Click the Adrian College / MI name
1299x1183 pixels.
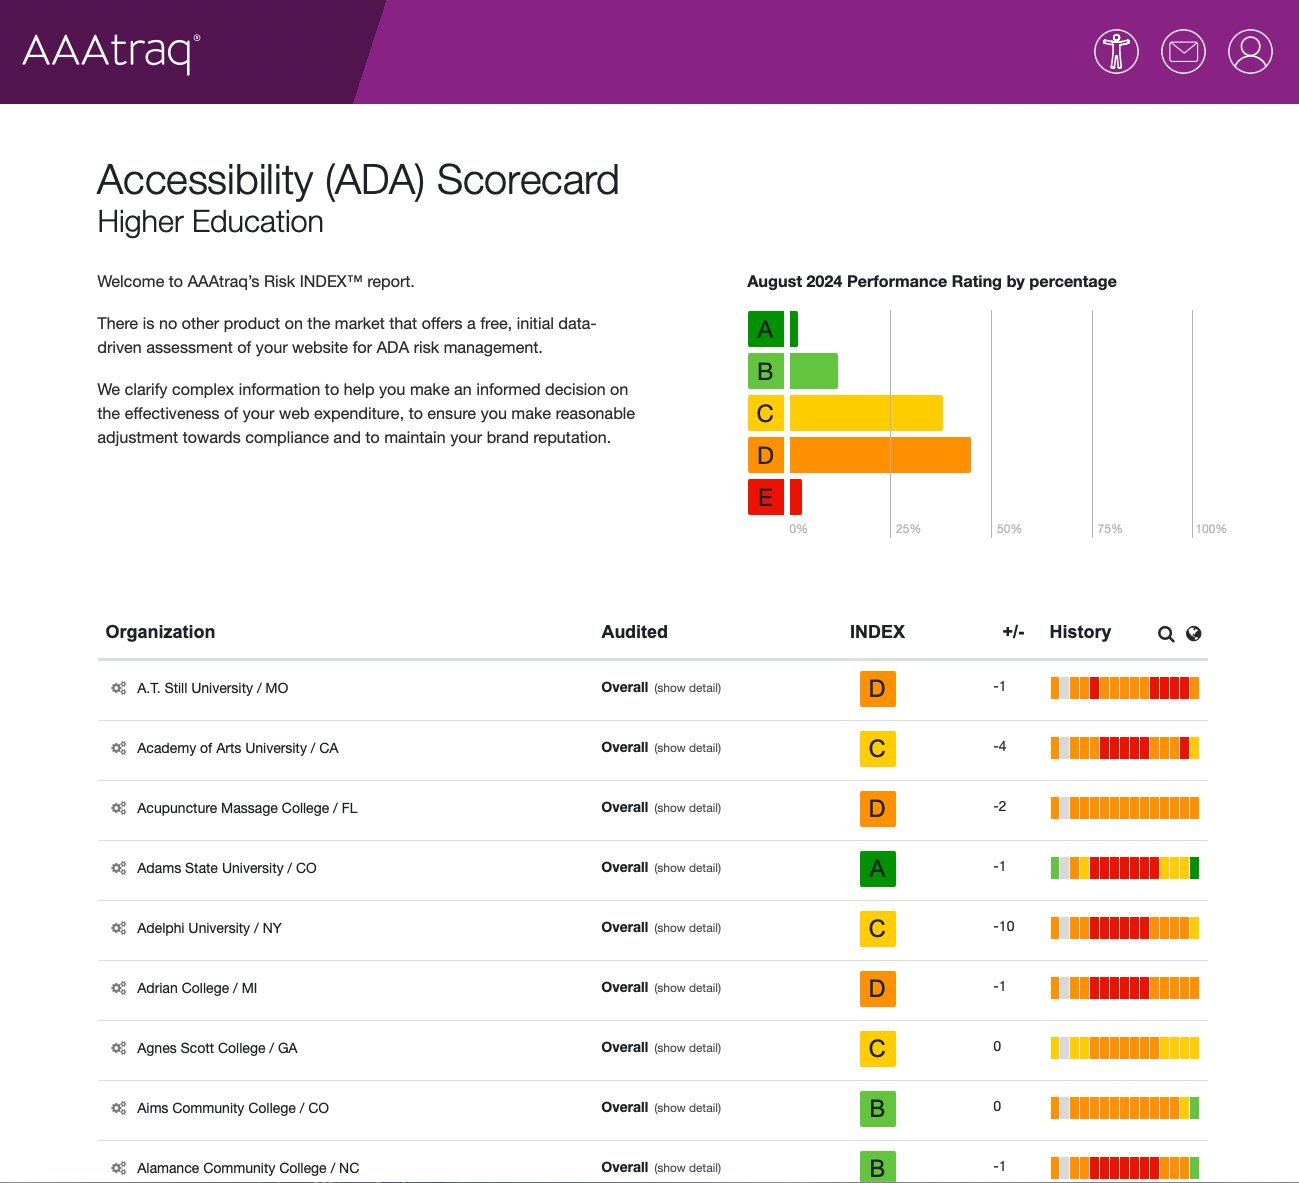click(197, 988)
